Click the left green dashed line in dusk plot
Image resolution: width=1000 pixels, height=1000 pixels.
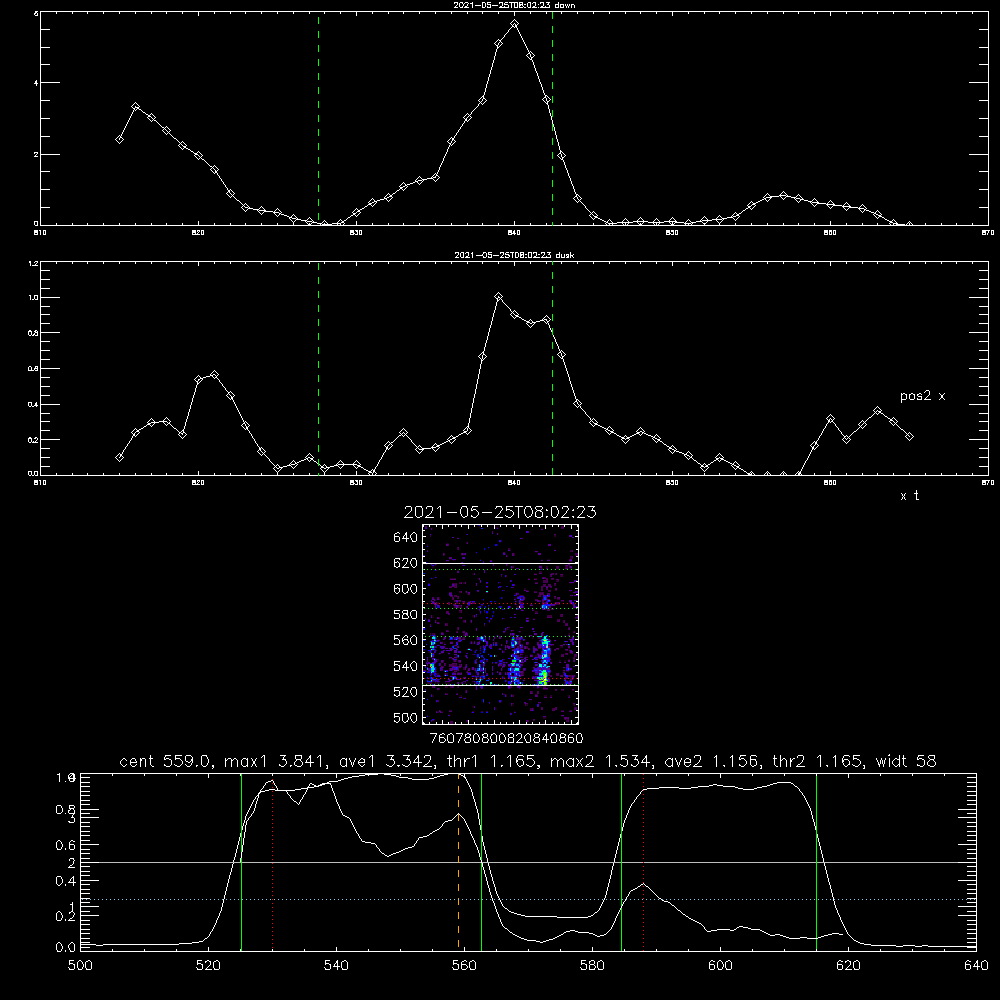coord(318,368)
